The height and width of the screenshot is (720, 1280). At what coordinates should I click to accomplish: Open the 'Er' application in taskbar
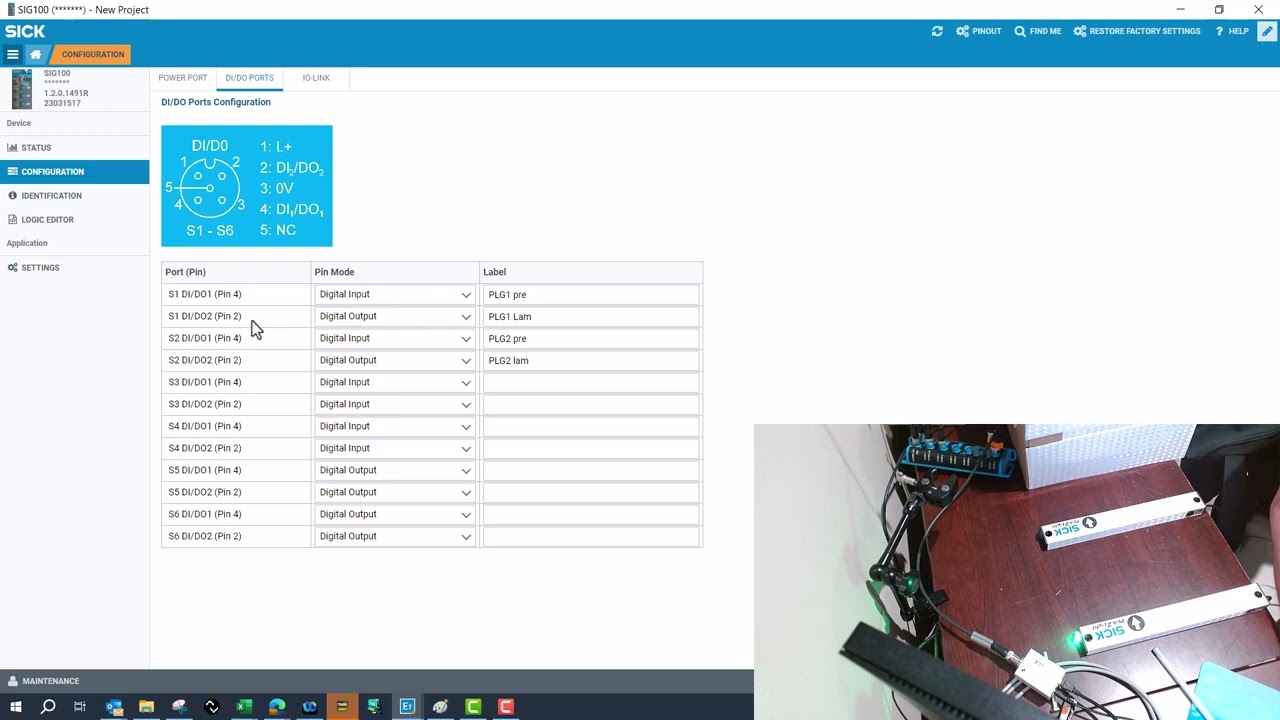tap(407, 707)
